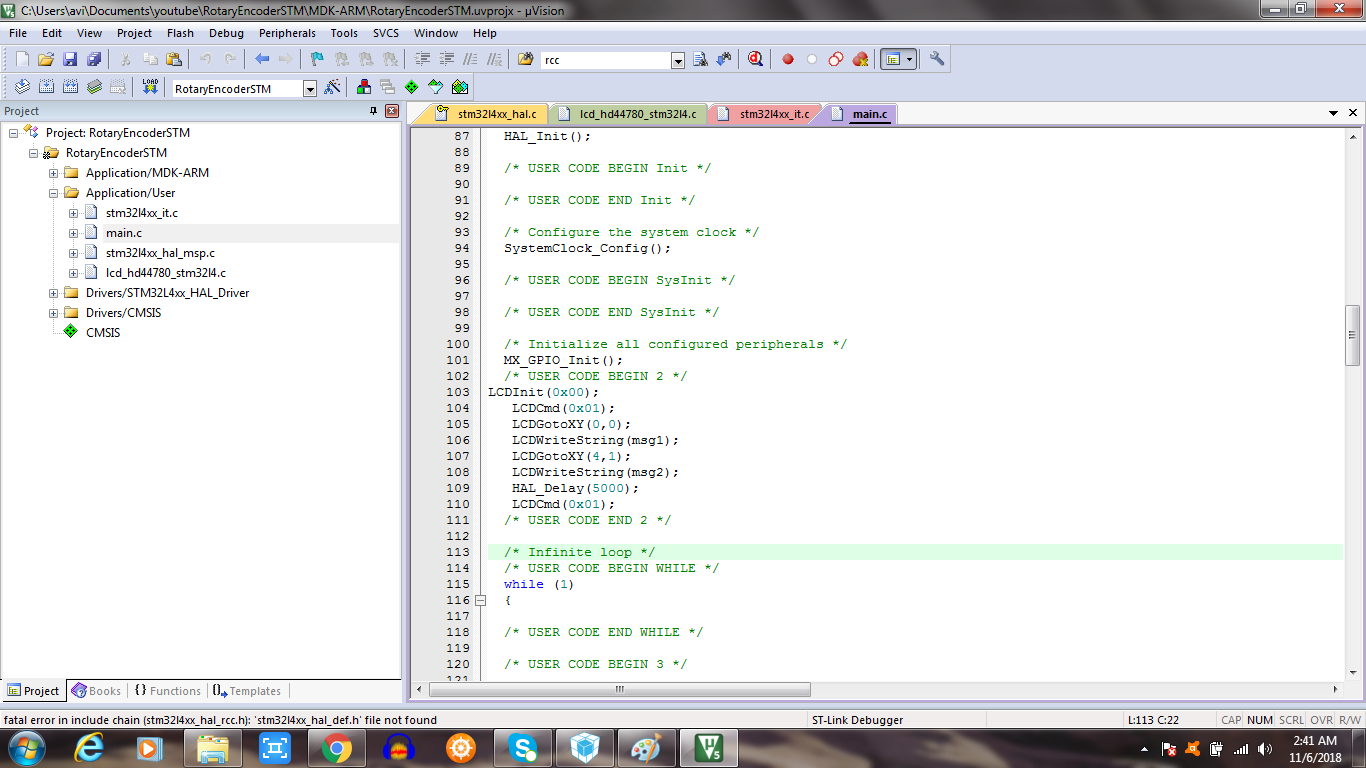Open the Peripherals menu

coord(287,33)
